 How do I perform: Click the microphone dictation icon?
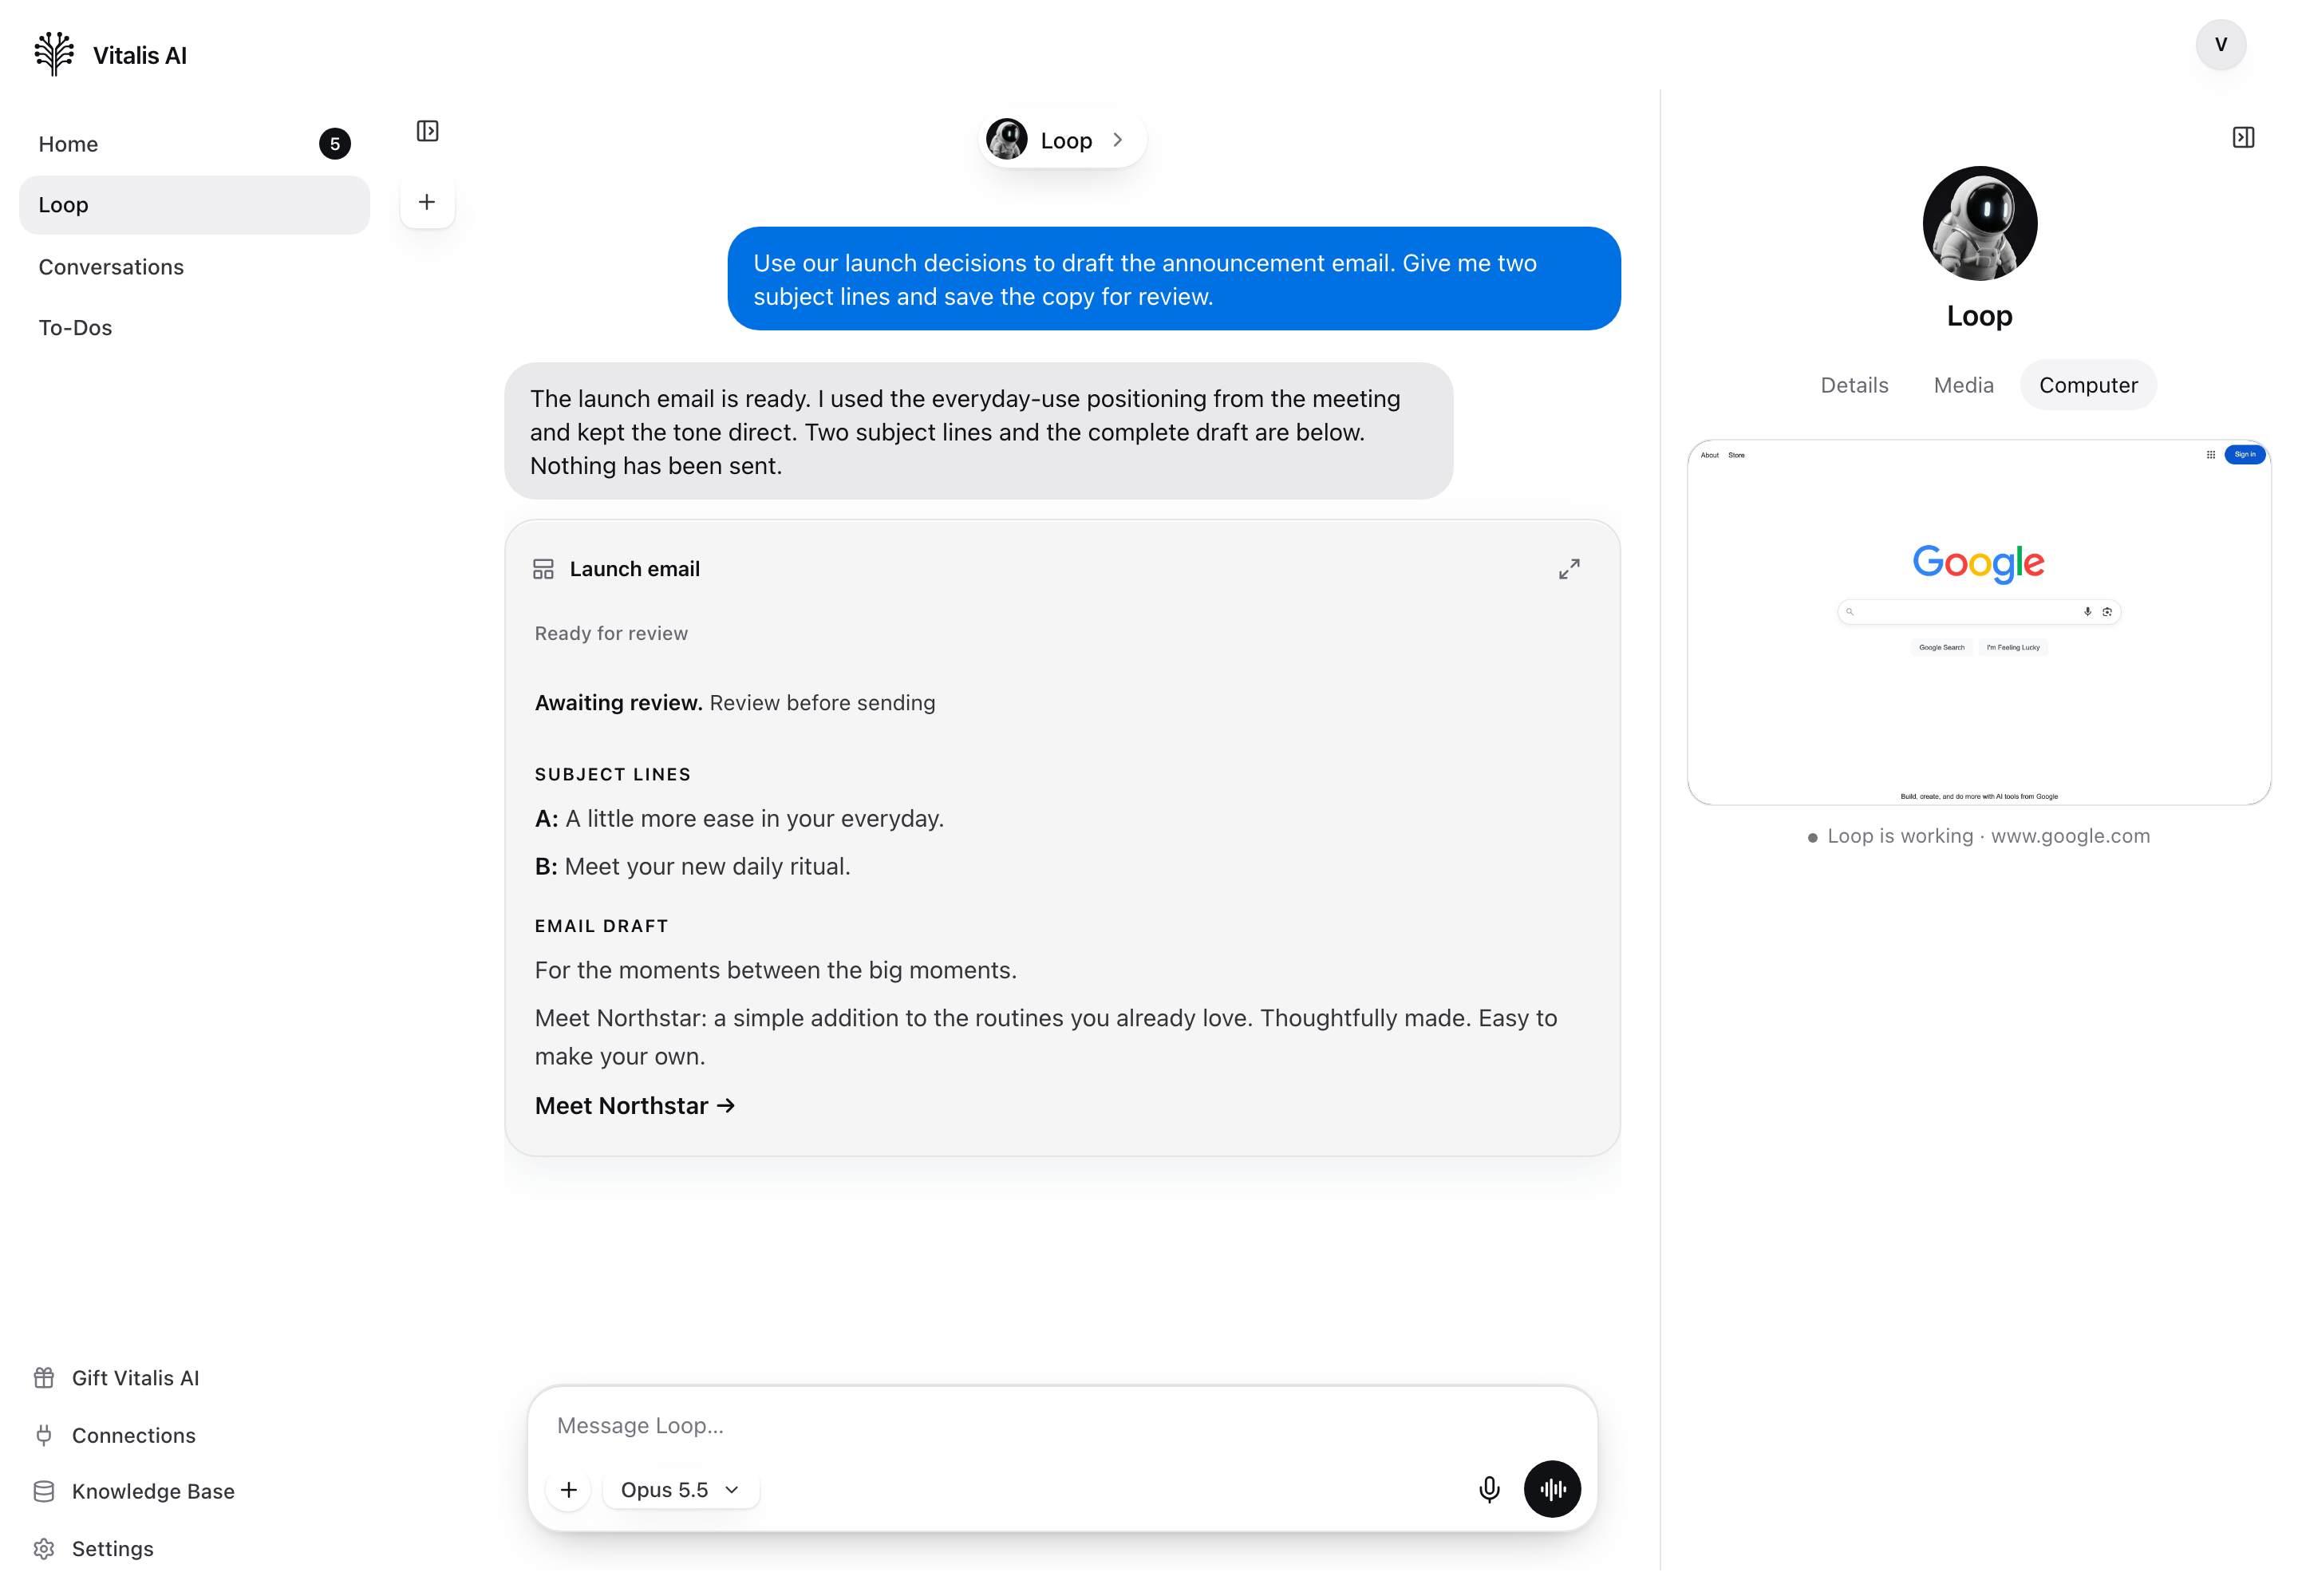click(x=1488, y=1490)
